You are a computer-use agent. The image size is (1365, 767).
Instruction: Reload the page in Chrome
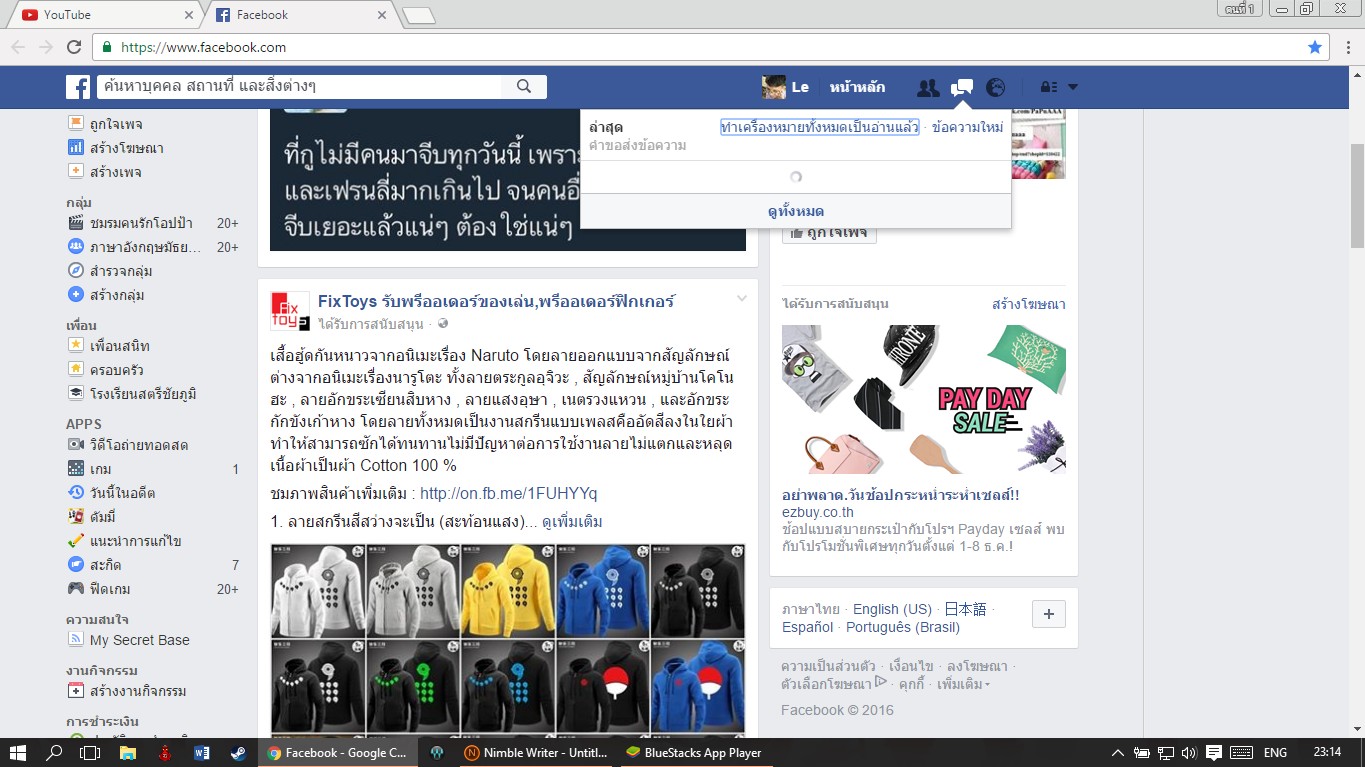pos(74,47)
